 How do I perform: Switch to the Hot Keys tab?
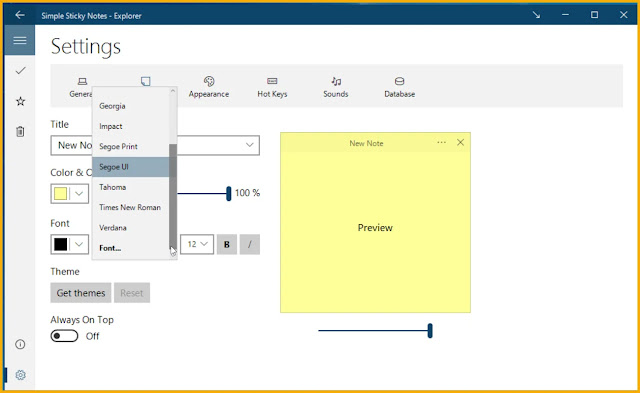click(x=272, y=87)
